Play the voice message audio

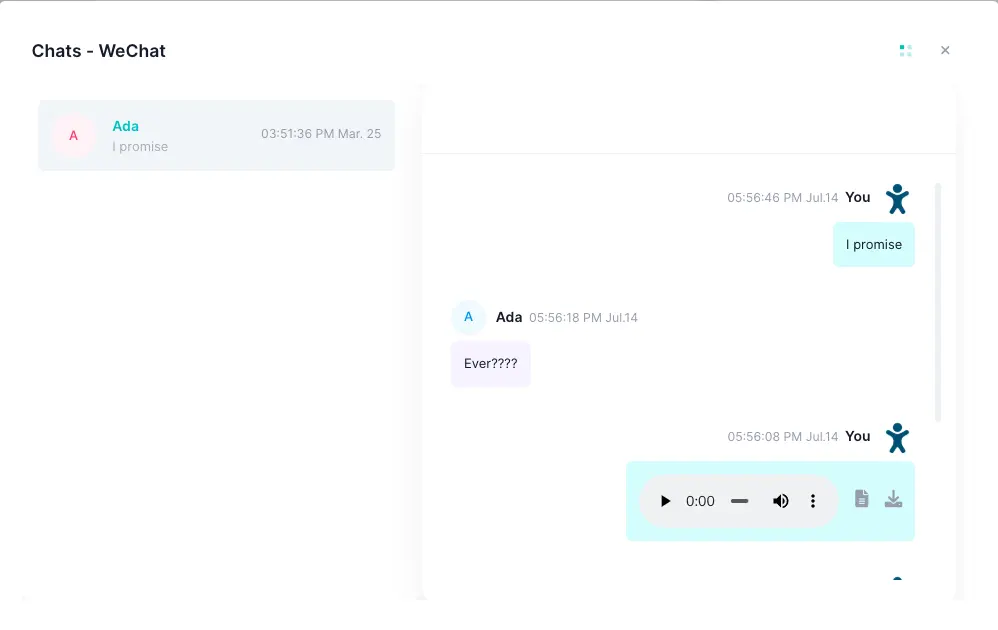(665, 501)
